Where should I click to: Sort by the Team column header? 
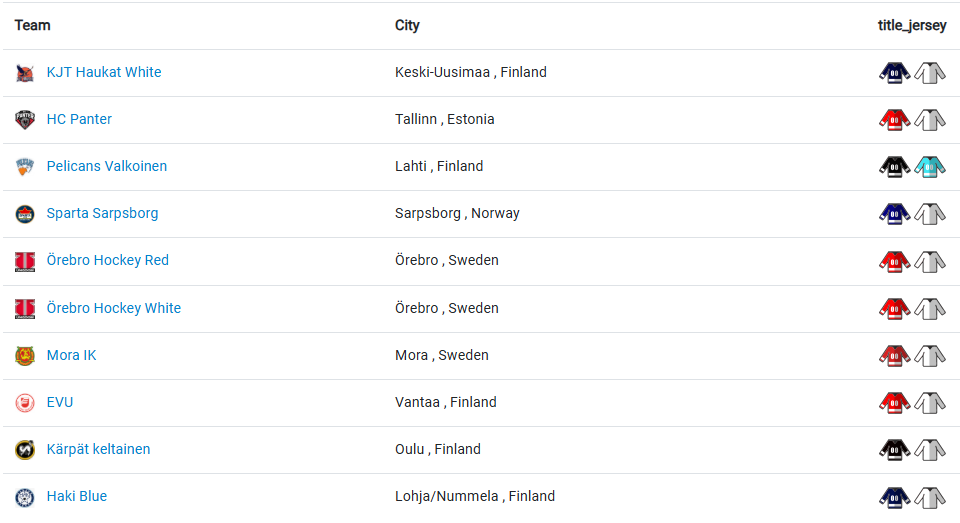pos(33,25)
